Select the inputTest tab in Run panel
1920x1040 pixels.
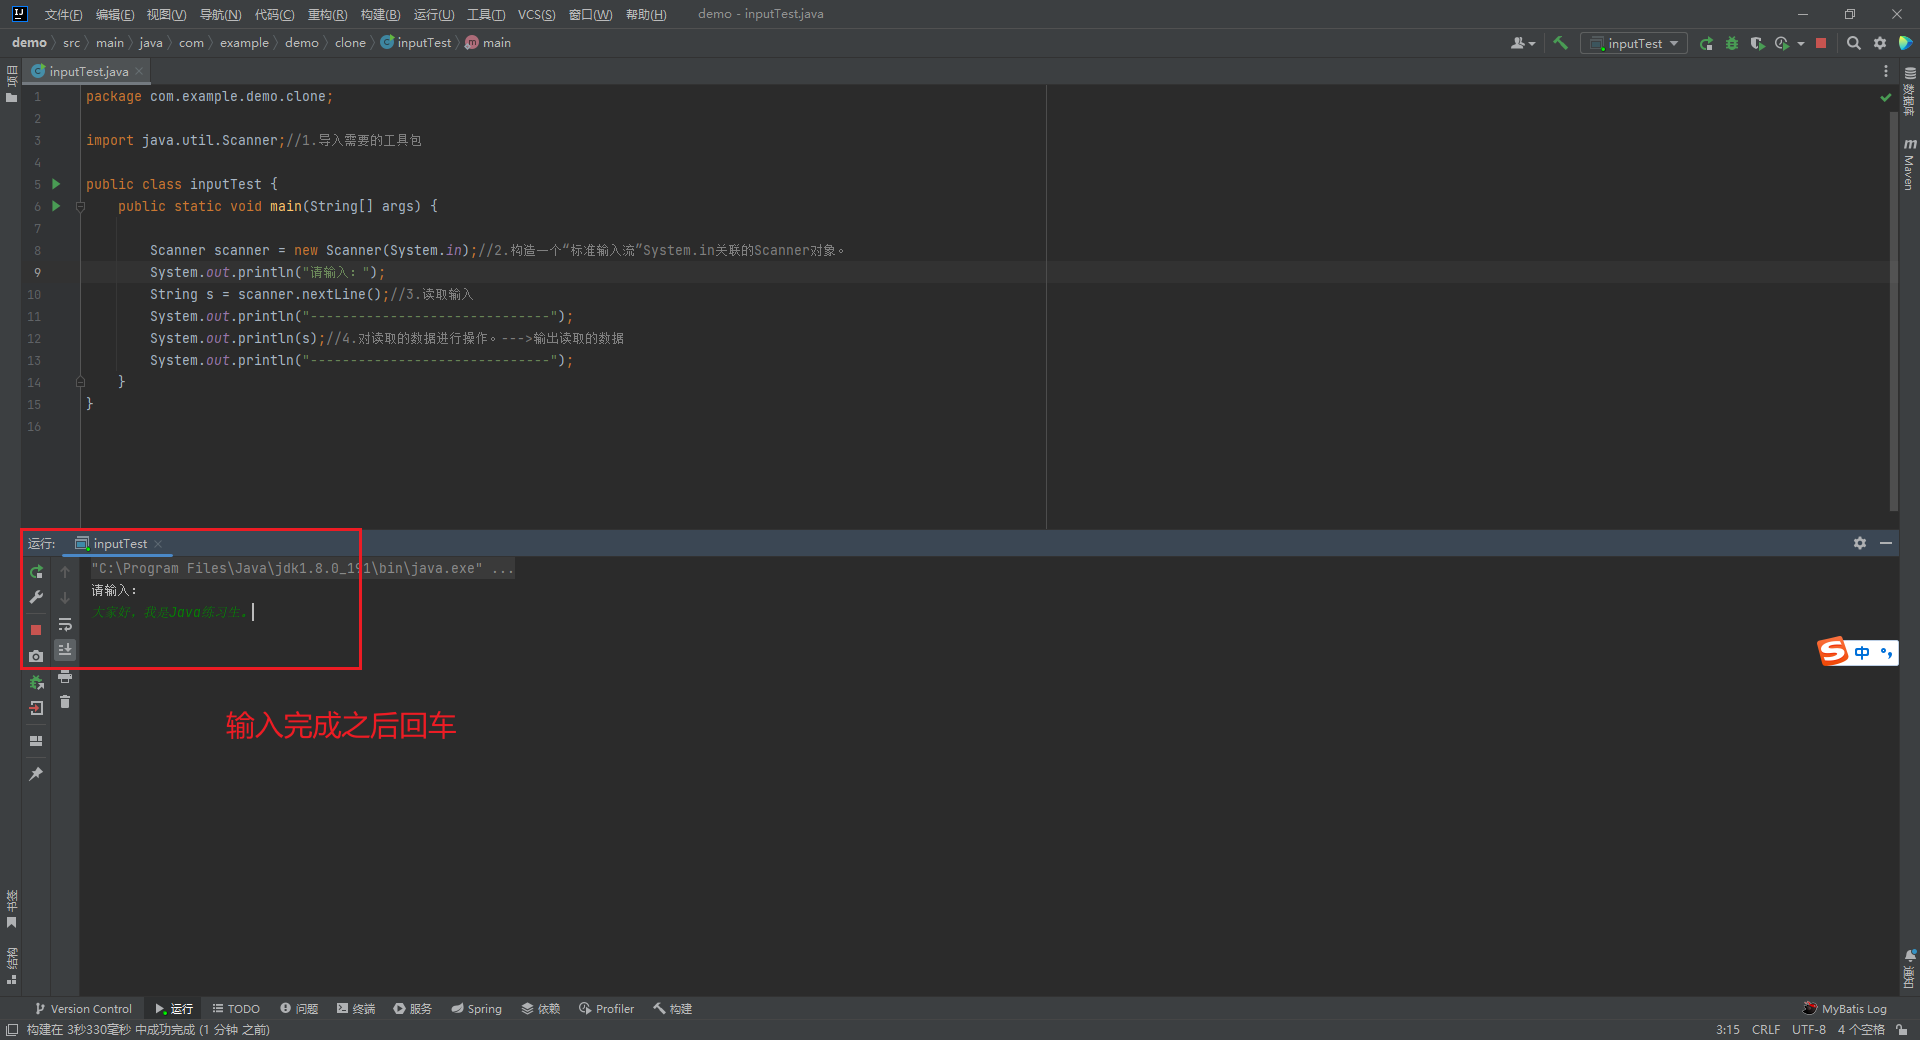pyautogui.click(x=119, y=543)
